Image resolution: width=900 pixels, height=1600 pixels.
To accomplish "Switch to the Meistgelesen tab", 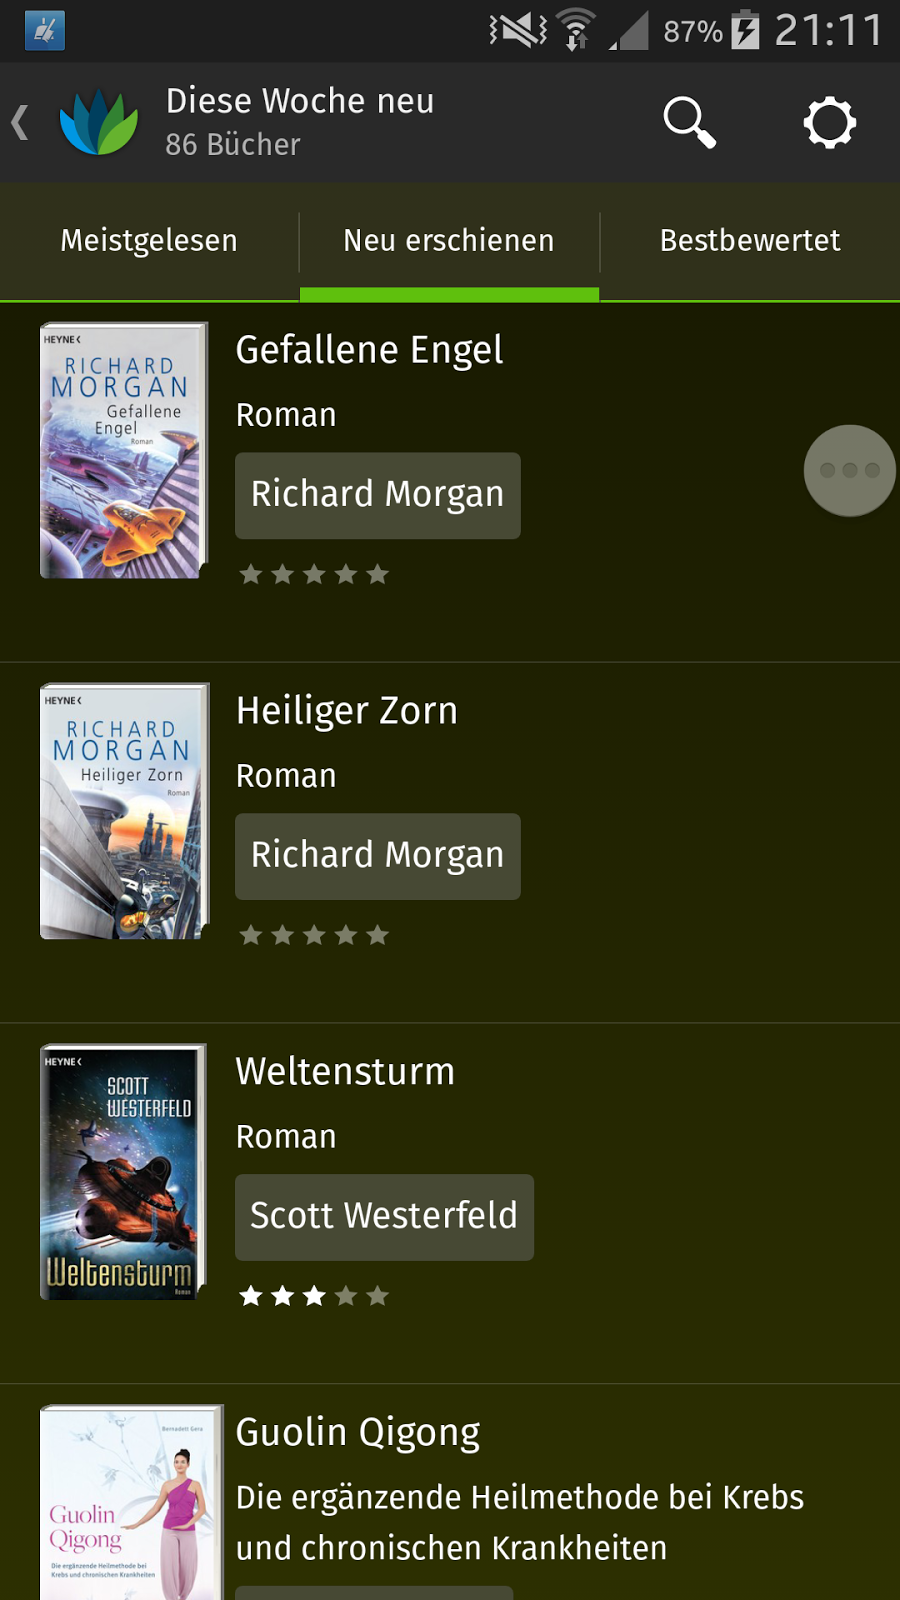I will tap(149, 241).
